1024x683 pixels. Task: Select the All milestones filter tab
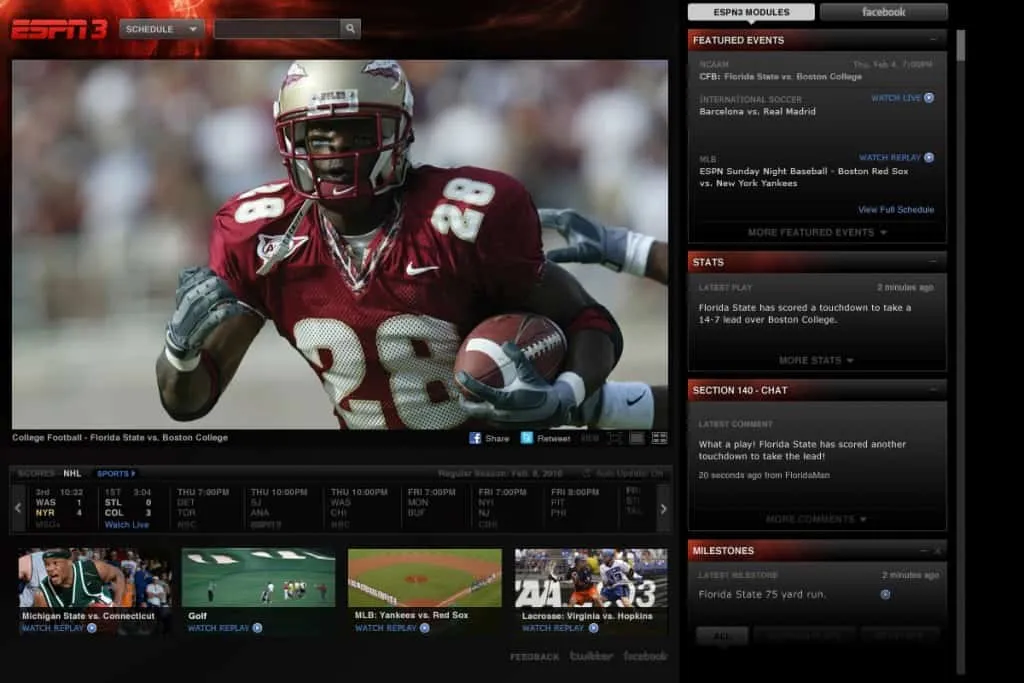722,635
